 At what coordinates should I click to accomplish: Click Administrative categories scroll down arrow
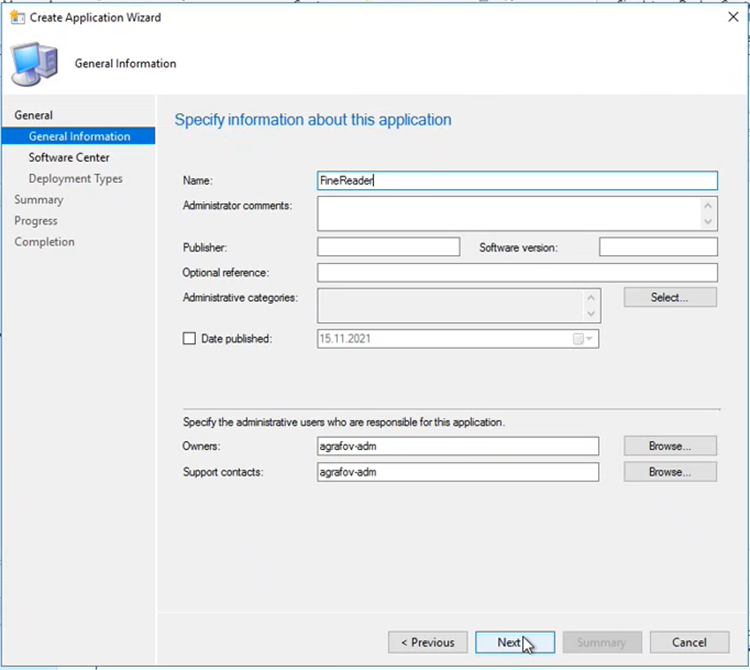coord(591,314)
